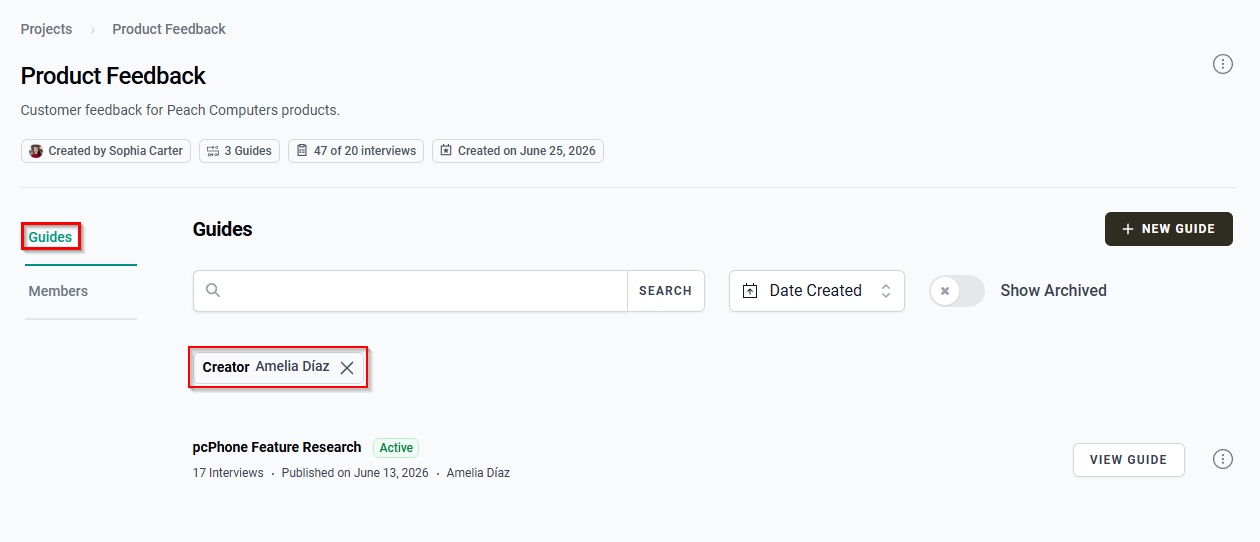Click the interviews clipboard icon
Image resolution: width=1260 pixels, height=542 pixels.
pyautogui.click(x=302, y=151)
